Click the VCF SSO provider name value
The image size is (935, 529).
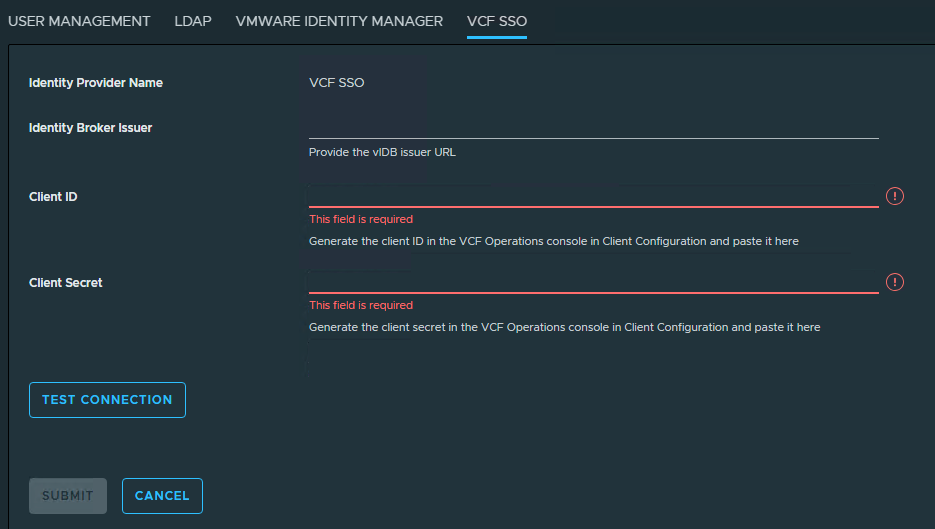click(336, 83)
